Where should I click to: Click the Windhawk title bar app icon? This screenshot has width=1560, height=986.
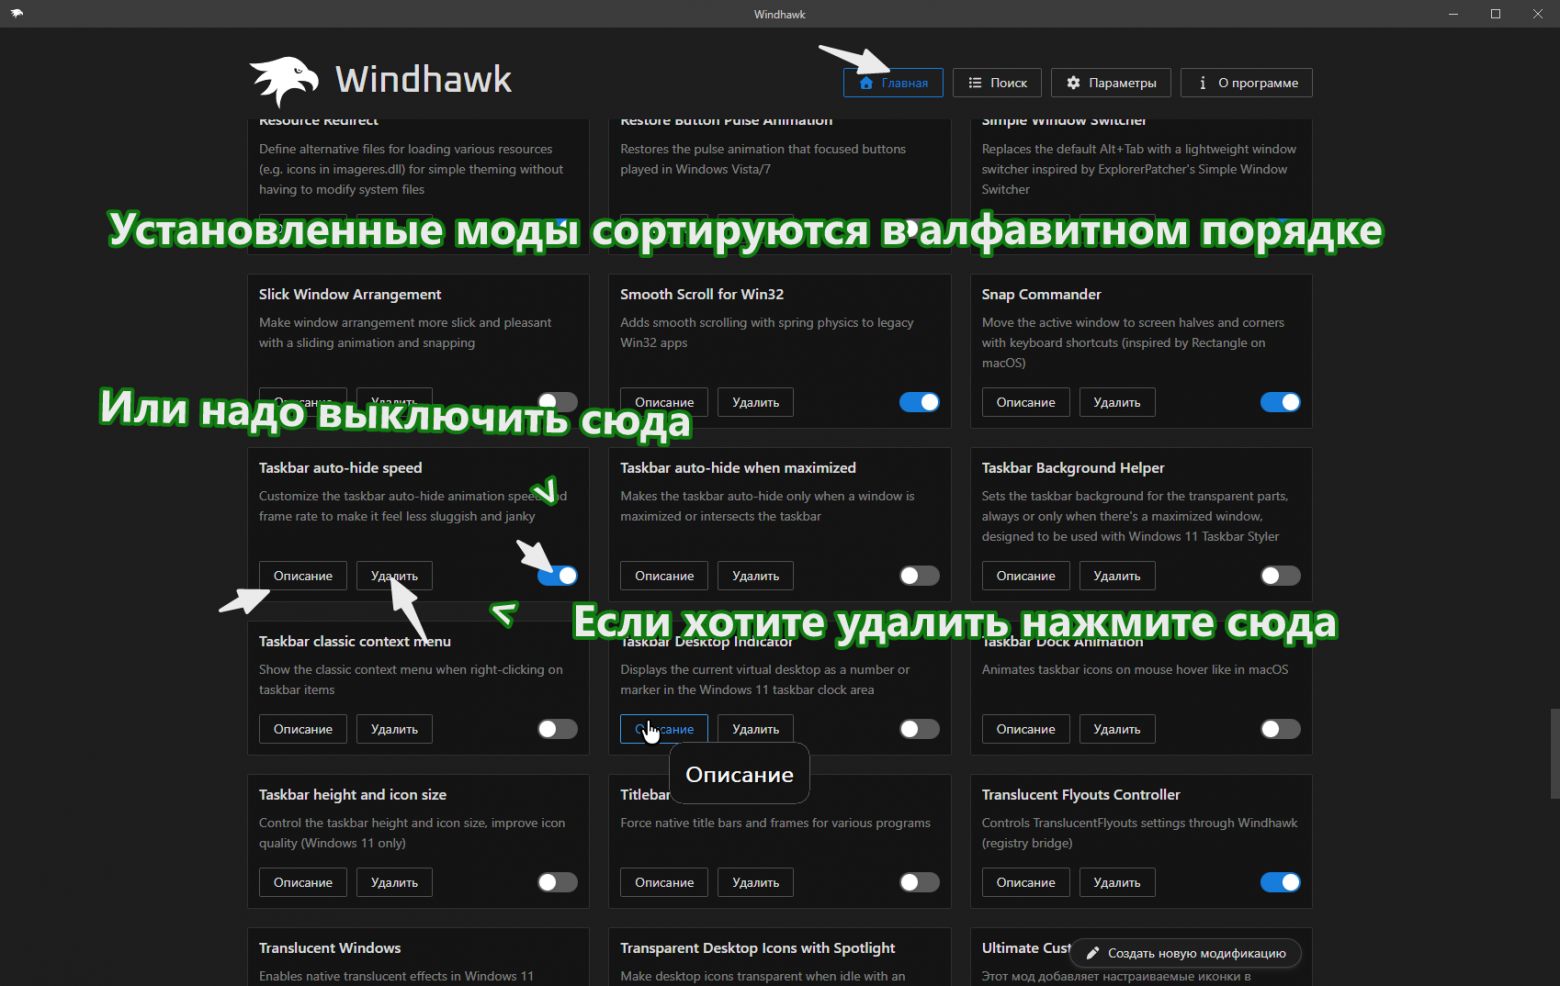point(16,14)
